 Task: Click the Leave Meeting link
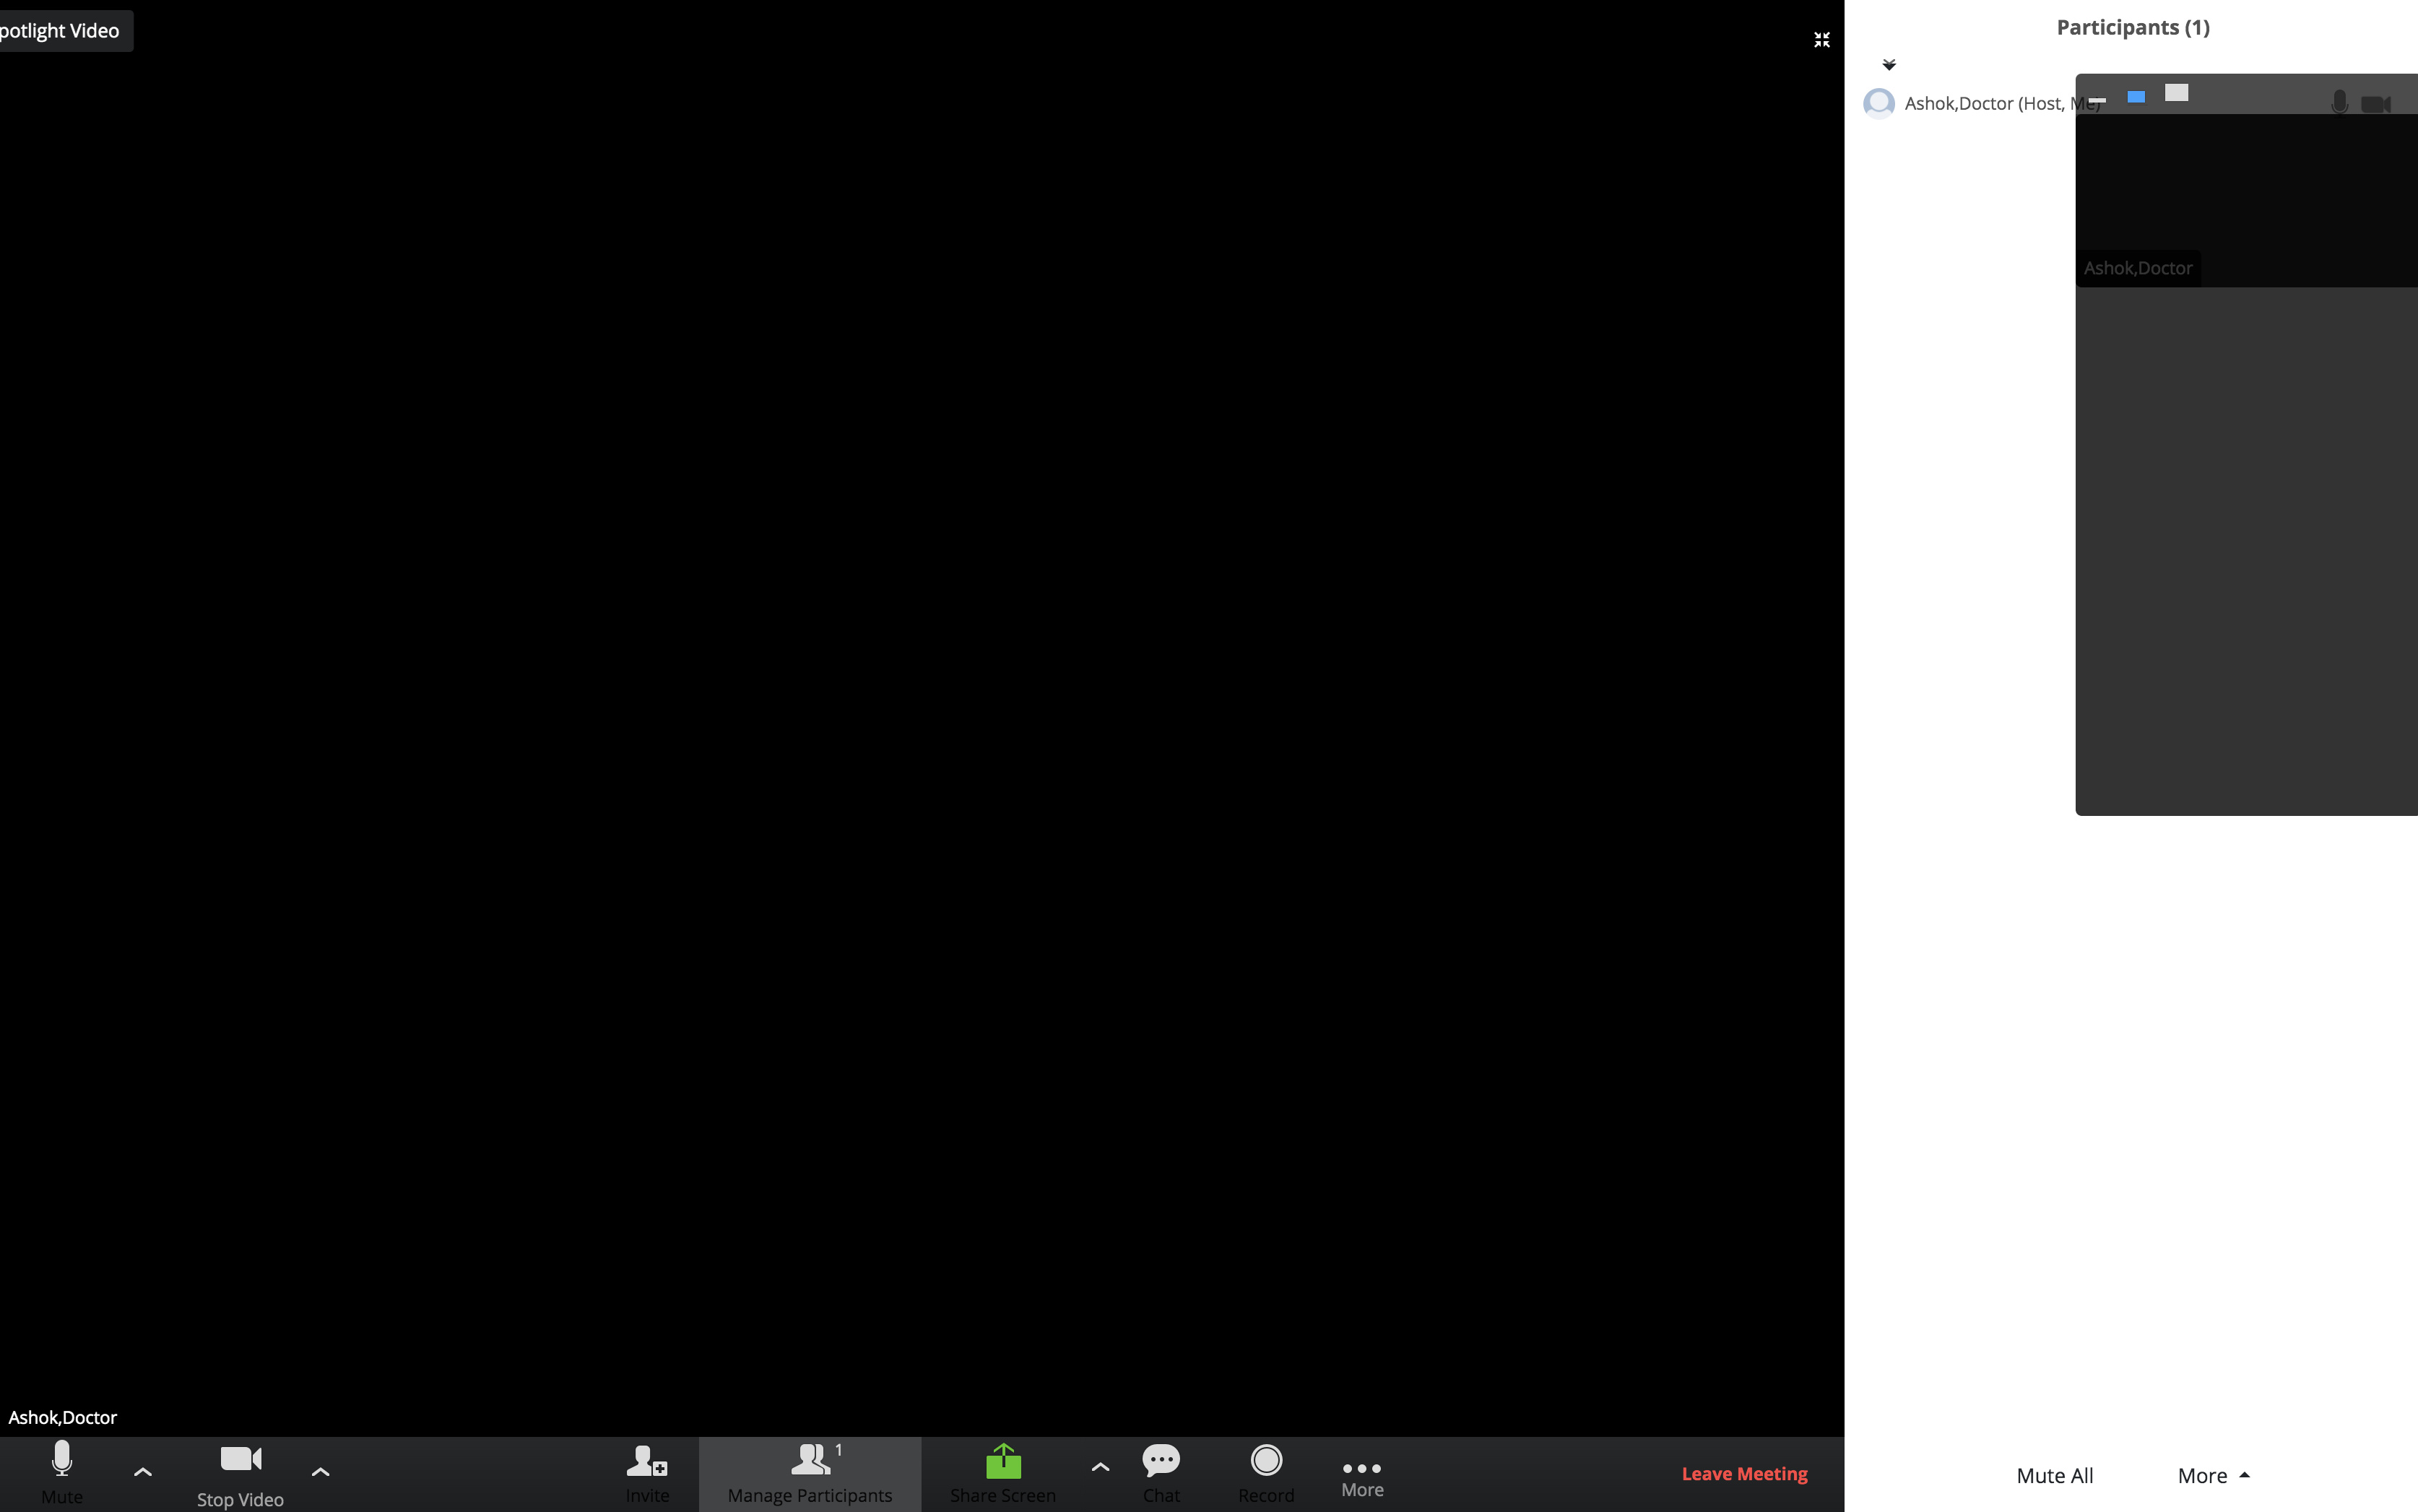(x=1744, y=1474)
